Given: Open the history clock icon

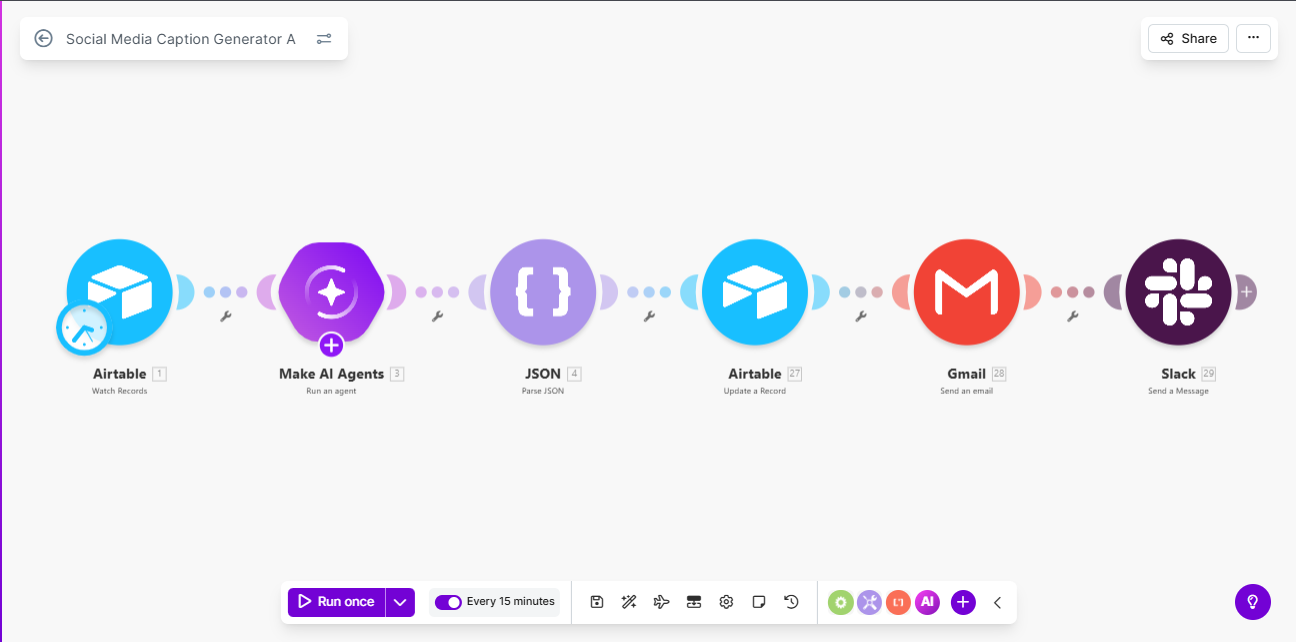Looking at the screenshot, I should pyautogui.click(x=791, y=602).
